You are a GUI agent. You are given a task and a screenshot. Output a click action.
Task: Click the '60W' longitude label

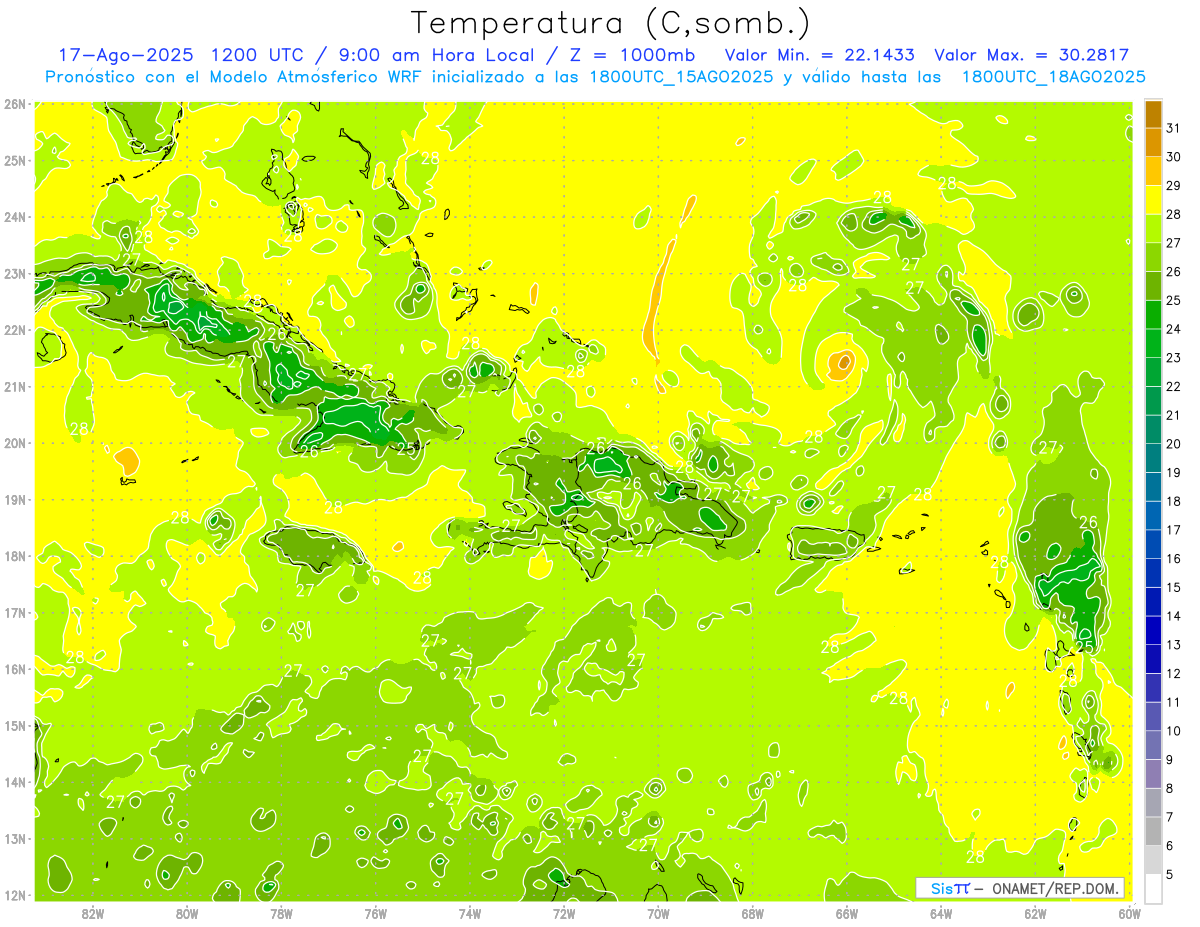click(x=1129, y=913)
